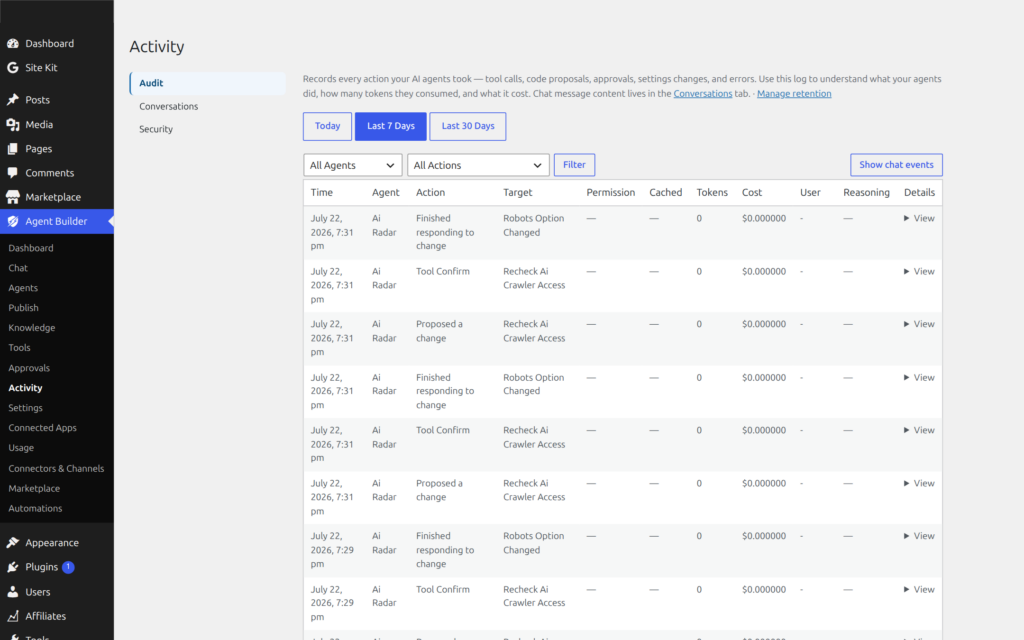Click the Media icon in sidebar
The width and height of the screenshot is (1024, 640).
pos(12,124)
